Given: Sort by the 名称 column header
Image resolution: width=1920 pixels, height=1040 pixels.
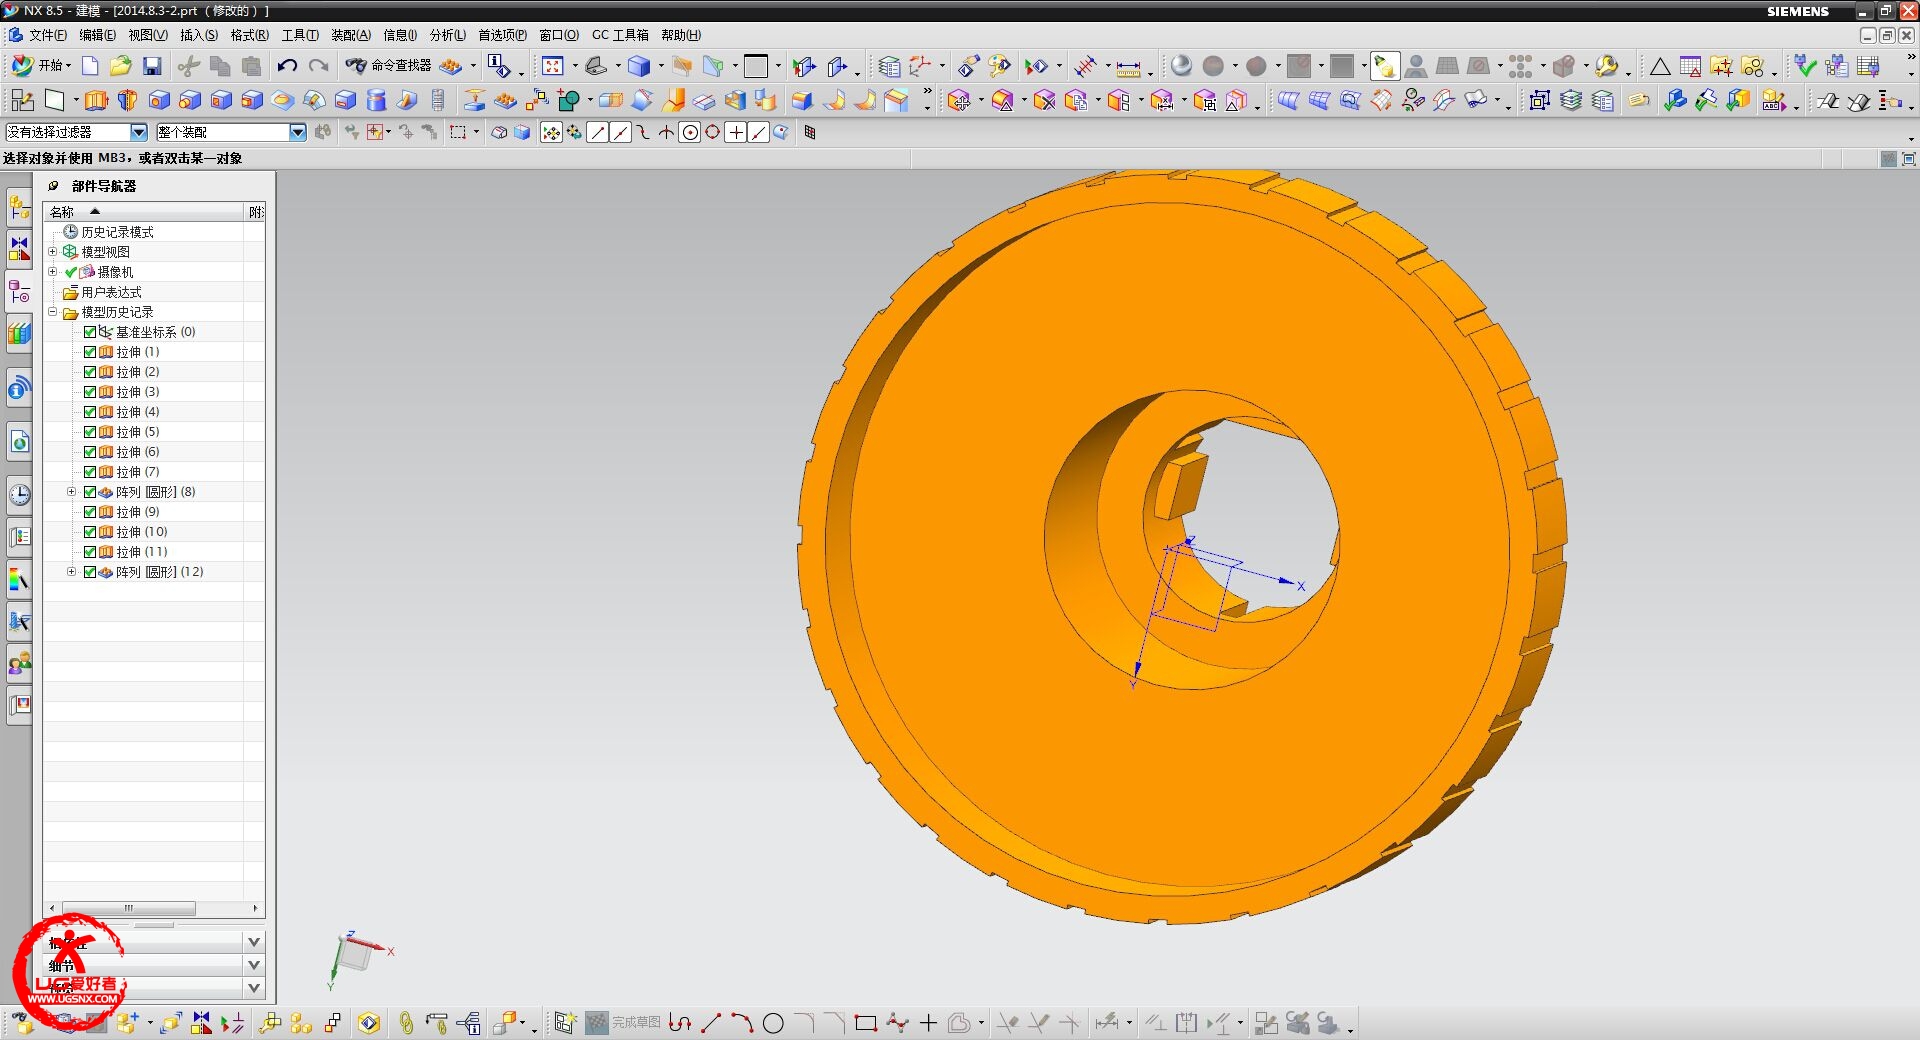Looking at the screenshot, I should (144, 212).
